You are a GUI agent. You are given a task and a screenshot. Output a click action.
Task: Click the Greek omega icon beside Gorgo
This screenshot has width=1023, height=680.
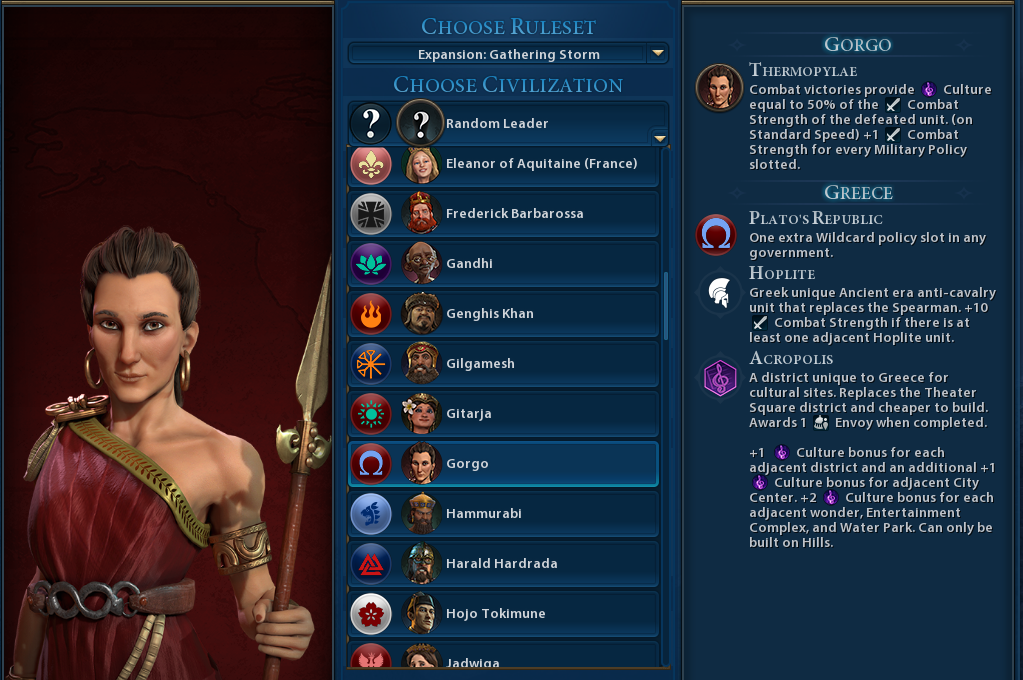[x=371, y=464]
